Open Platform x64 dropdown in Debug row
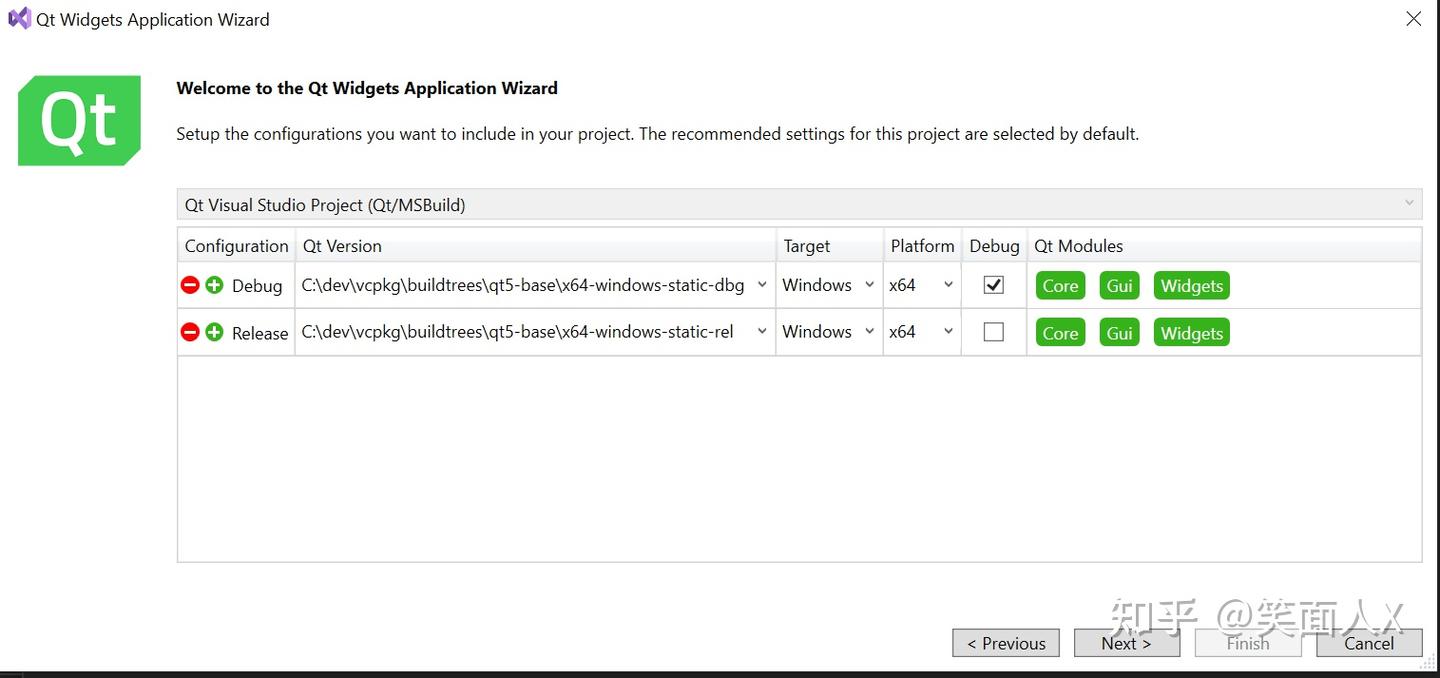This screenshot has height=678, width=1440. click(x=947, y=285)
